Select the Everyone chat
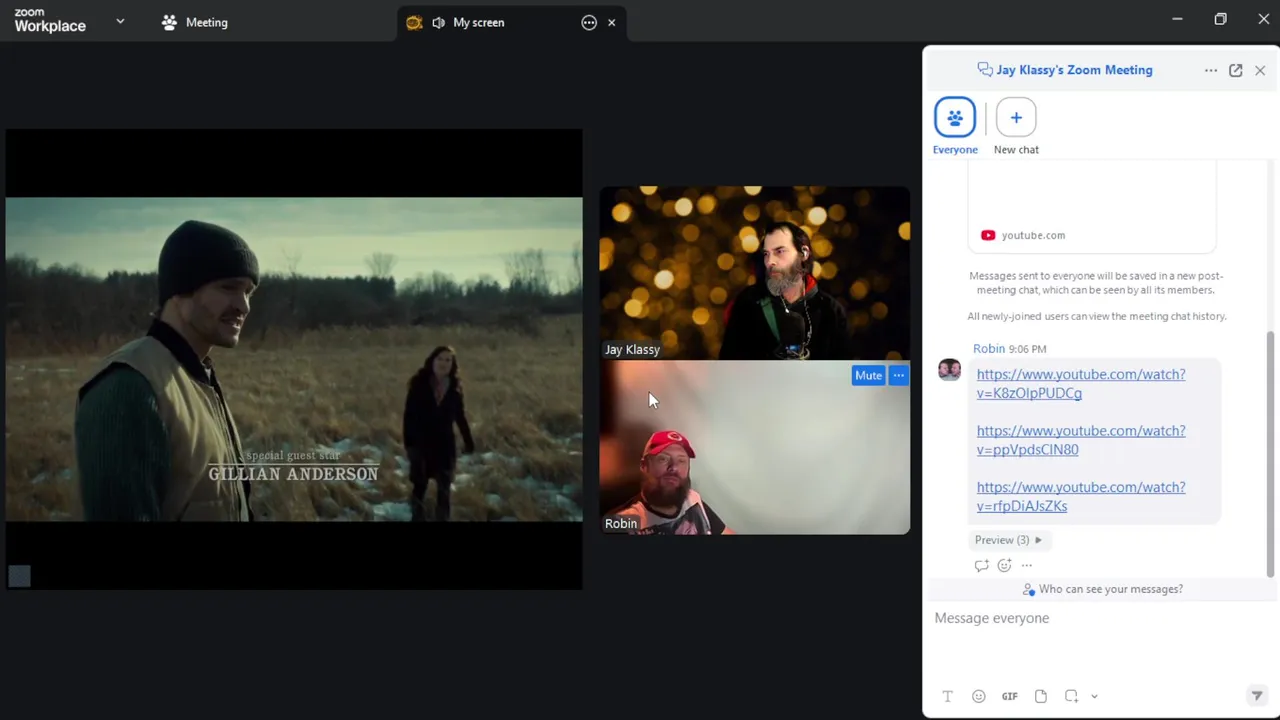1280x720 pixels. click(x=955, y=126)
